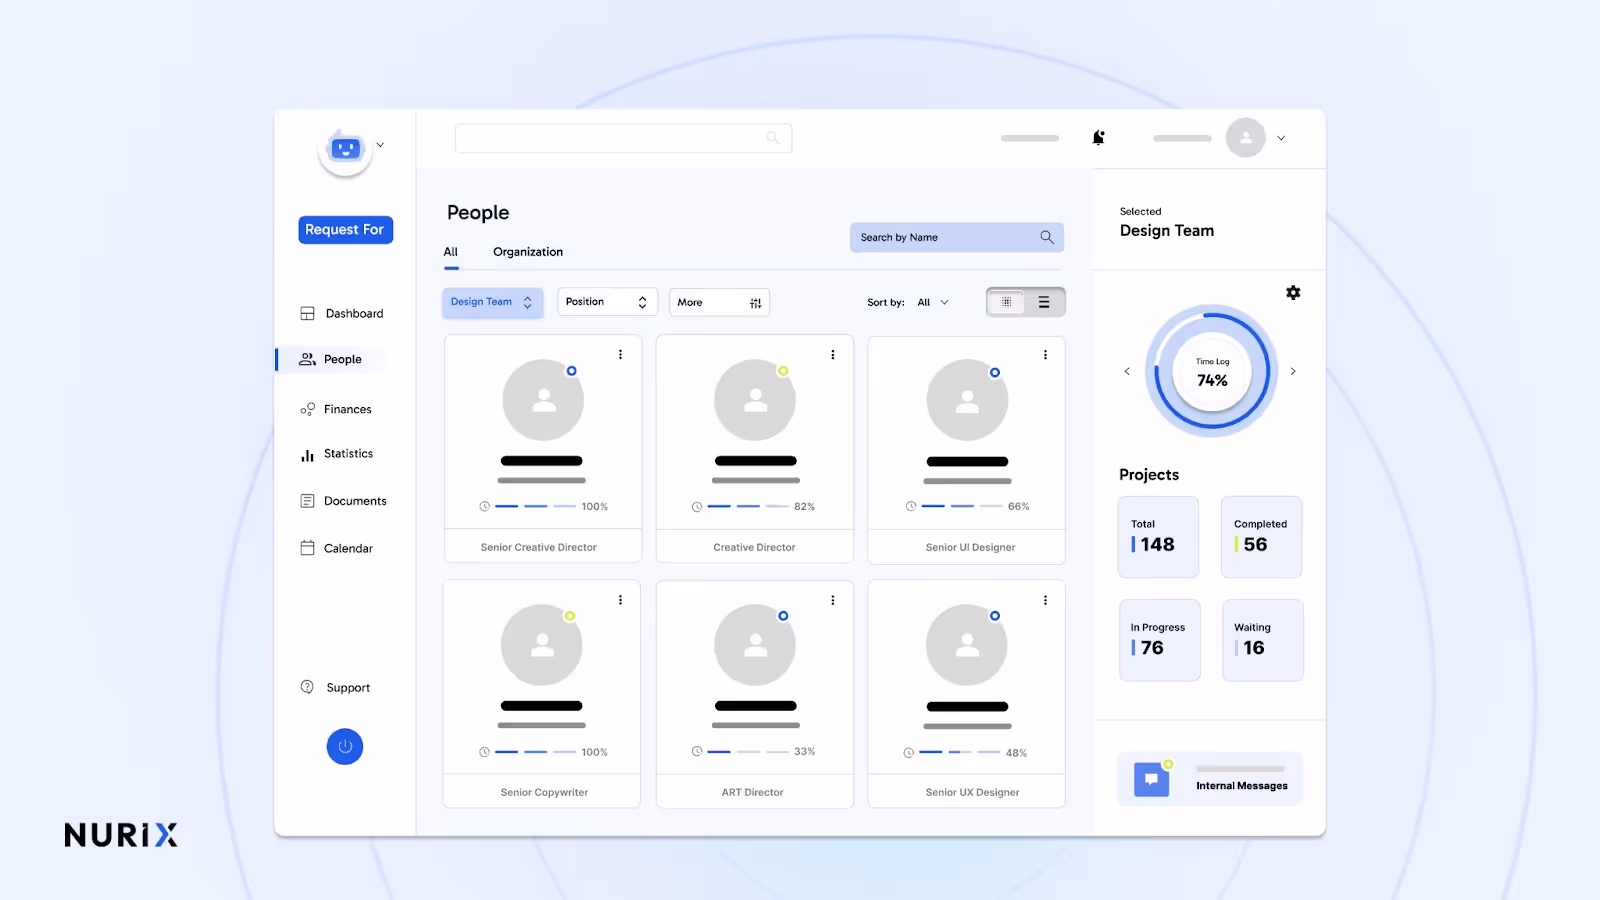1600x900 pixels.
Task: Click the Internal Messages chat icon
Action: click(1152, 779)
